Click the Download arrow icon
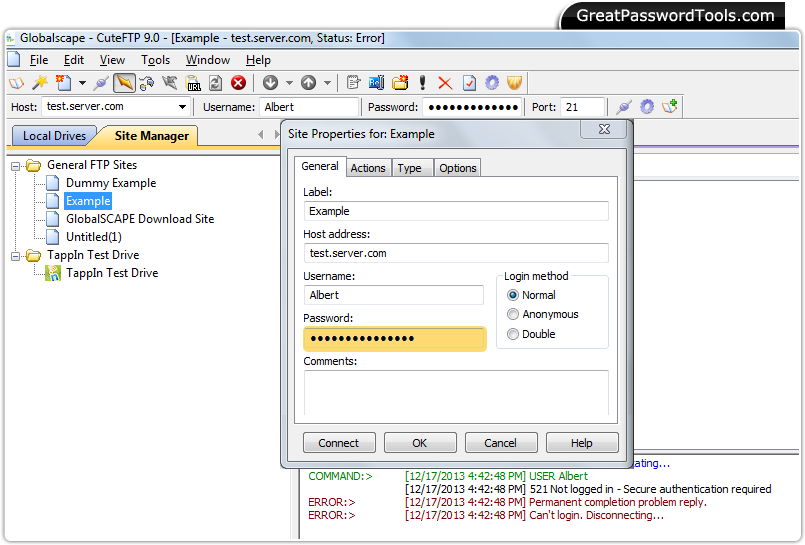 pos(271,83)
